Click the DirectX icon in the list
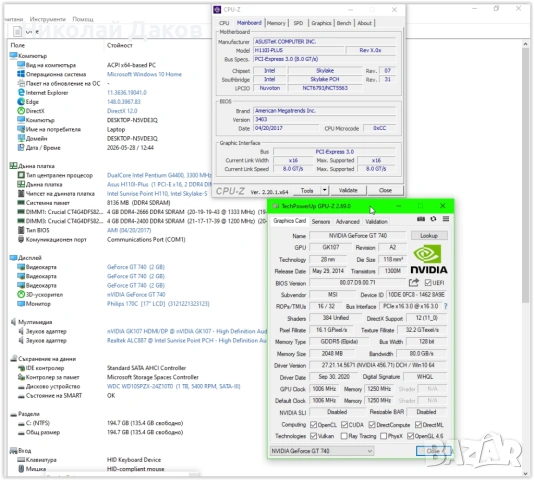Viewport: 534px width, 480px height. [x=21, y=111]
